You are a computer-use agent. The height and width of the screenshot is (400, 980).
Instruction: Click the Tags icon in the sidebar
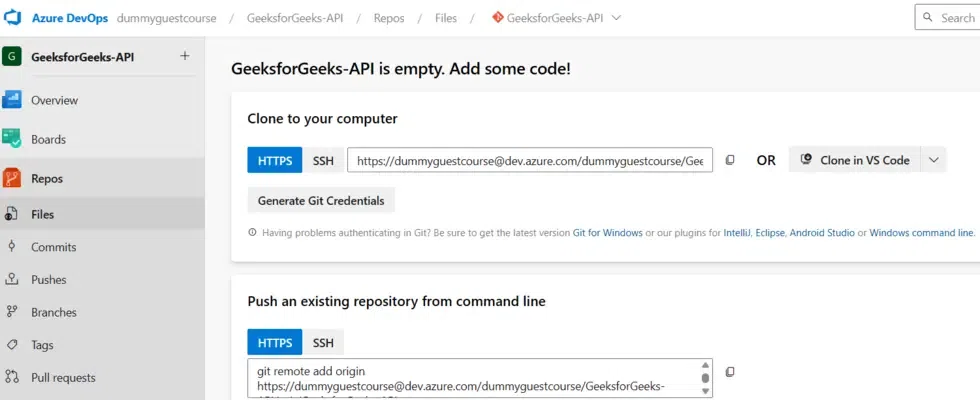11,344
